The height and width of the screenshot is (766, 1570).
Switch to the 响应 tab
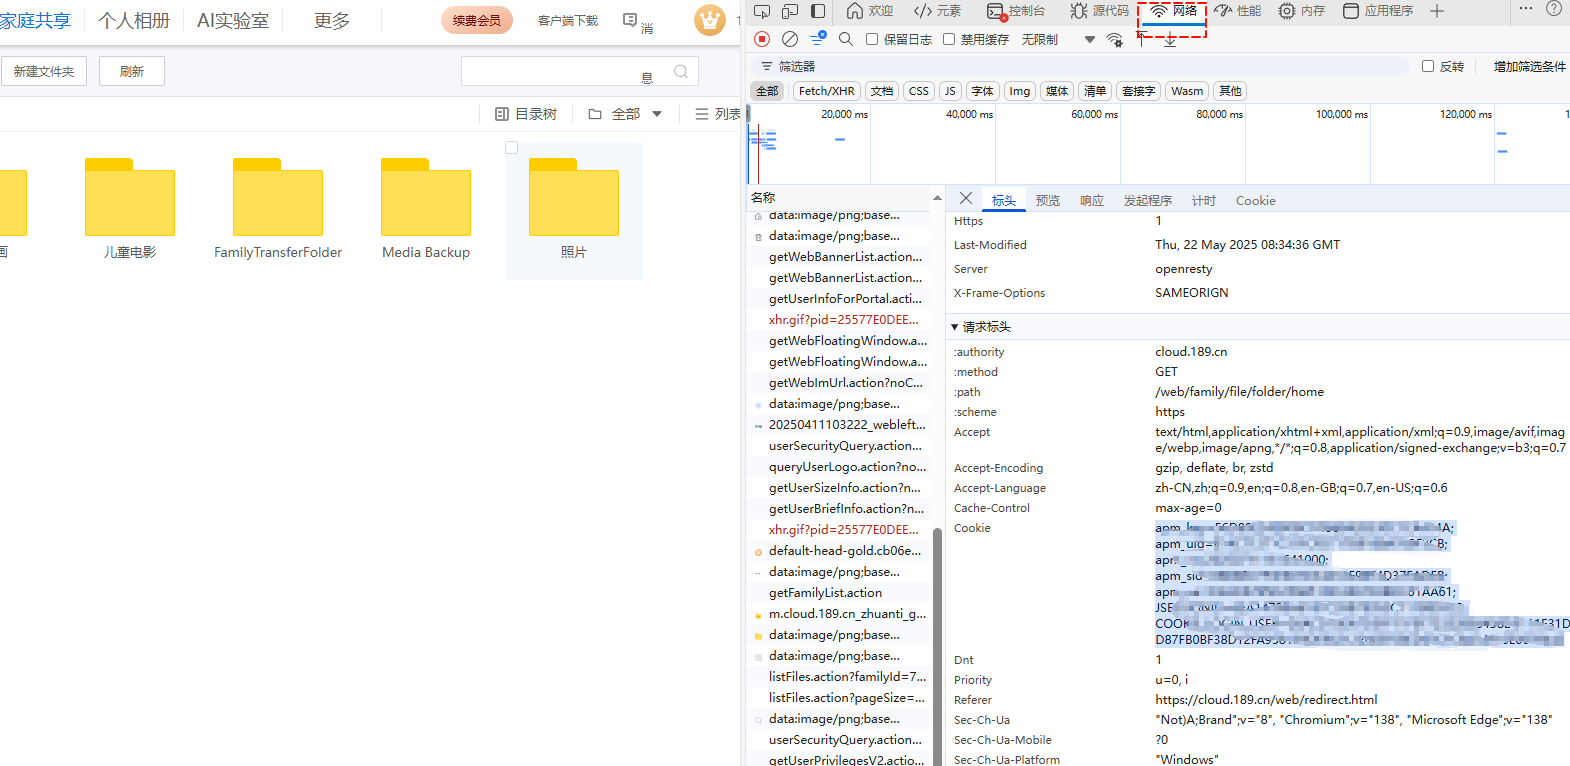(1091, 201)
